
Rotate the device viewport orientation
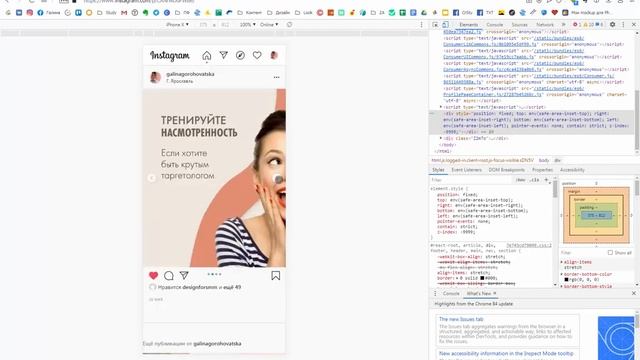[289, 24]
